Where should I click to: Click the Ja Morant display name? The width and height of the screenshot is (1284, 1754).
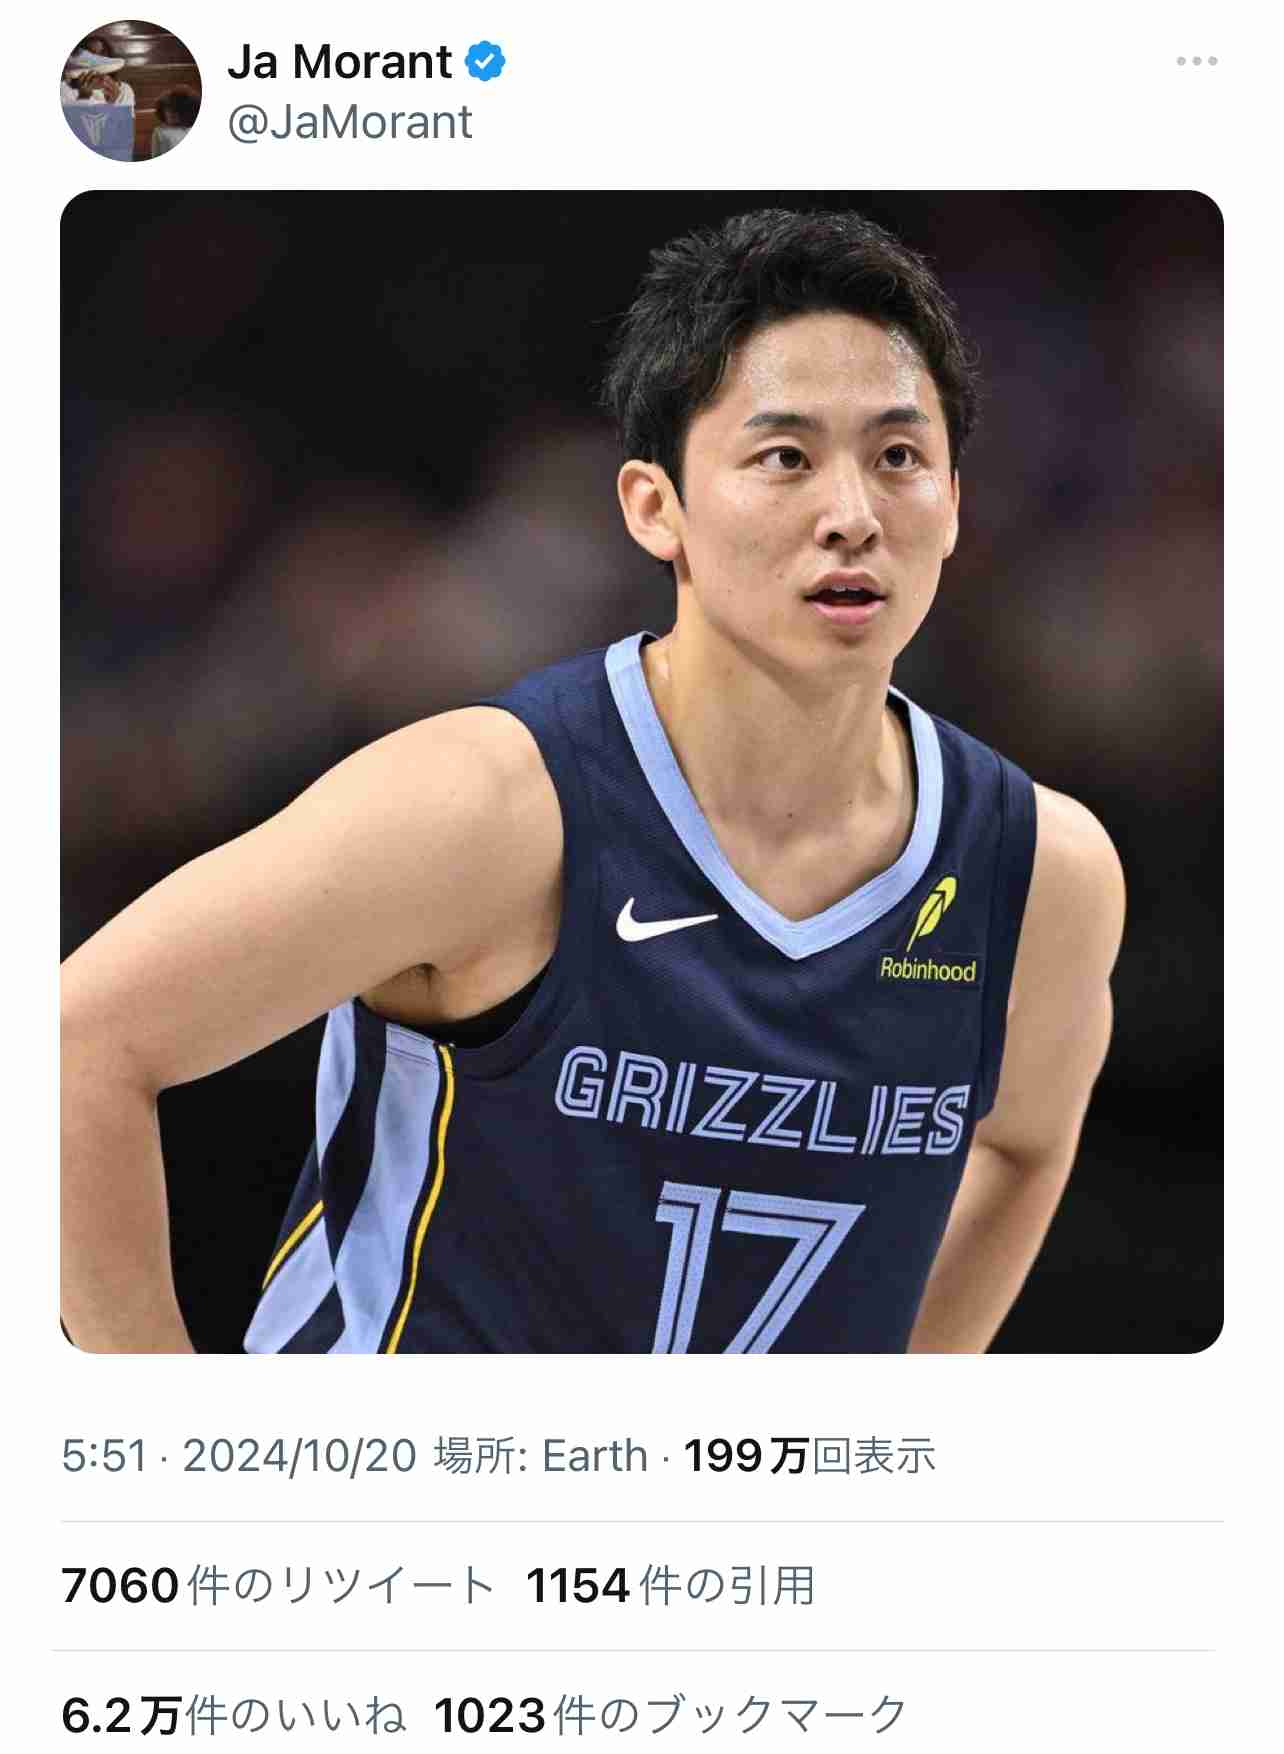click(340, 62)
